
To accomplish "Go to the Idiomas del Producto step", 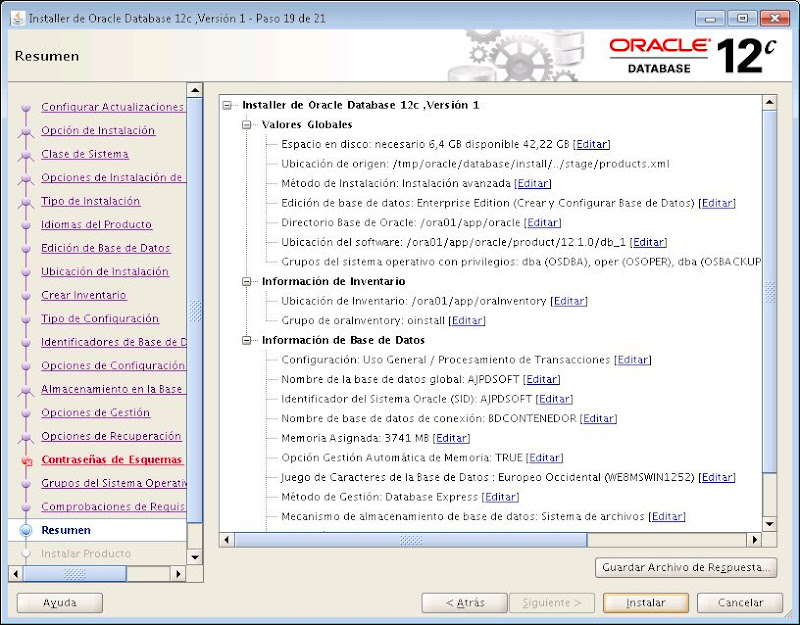I will [x=96, y=224].
